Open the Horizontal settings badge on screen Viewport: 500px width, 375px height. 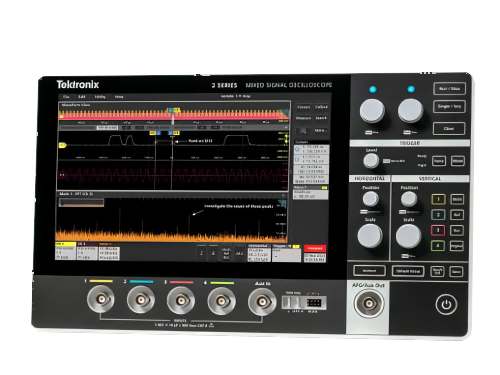tap(259, 253)
